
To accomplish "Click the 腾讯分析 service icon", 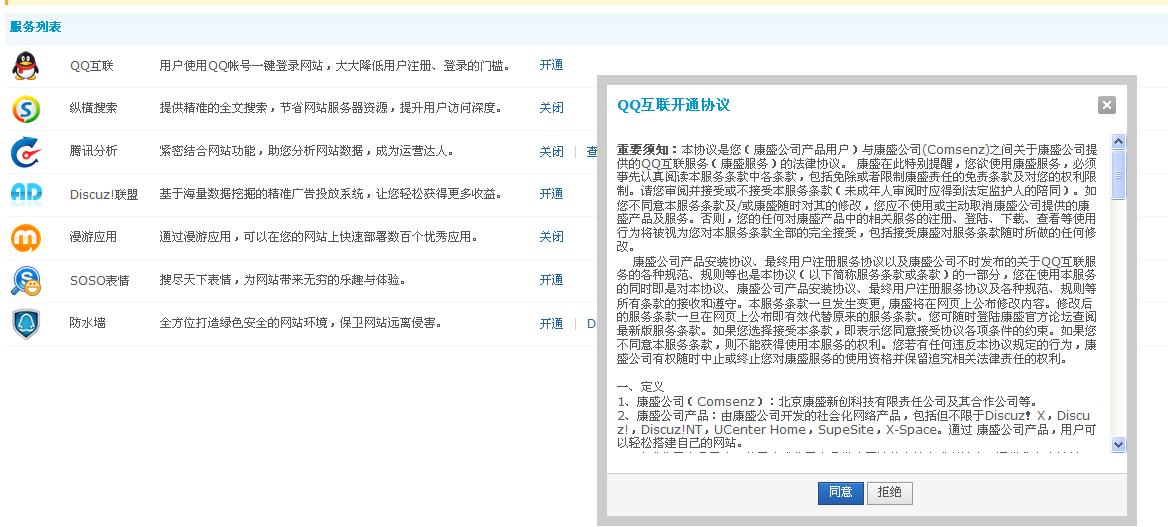I will click(x=26, y=151).
